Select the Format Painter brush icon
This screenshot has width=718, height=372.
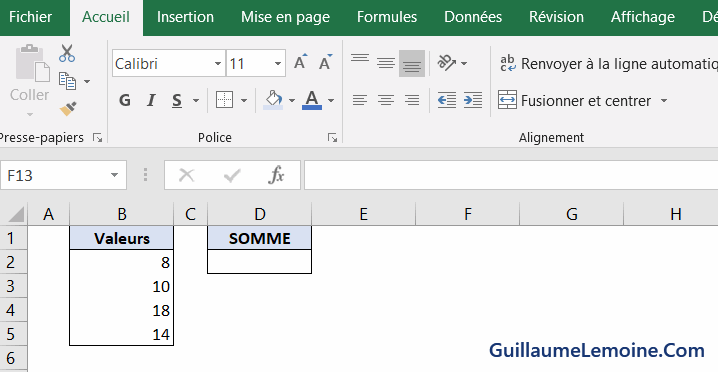pos(68,109)
